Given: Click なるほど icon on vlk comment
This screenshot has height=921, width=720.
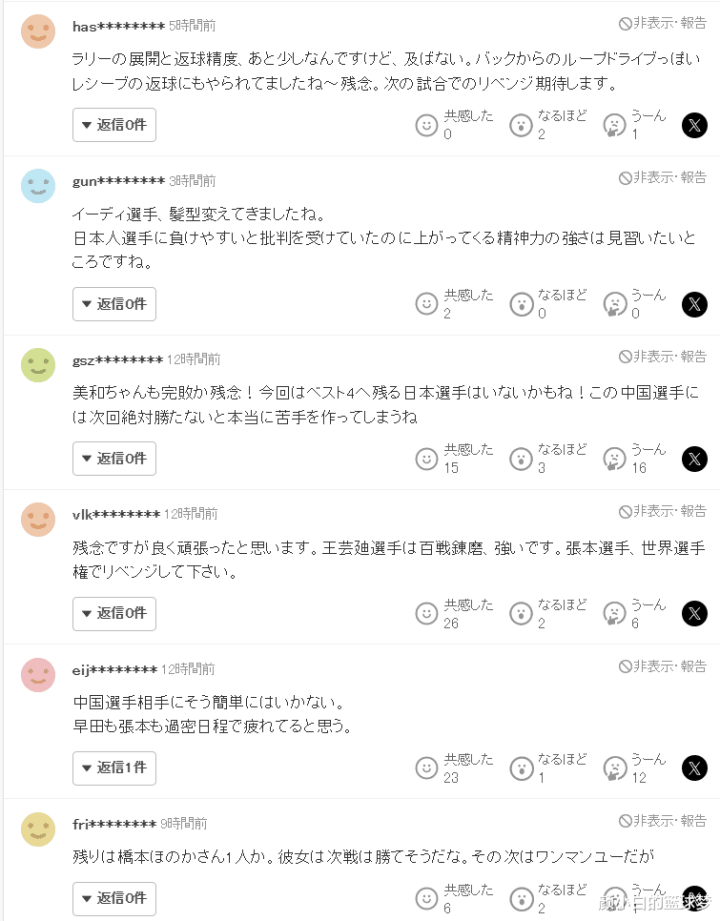Looking at the screenshot, I should pos(520,613).
